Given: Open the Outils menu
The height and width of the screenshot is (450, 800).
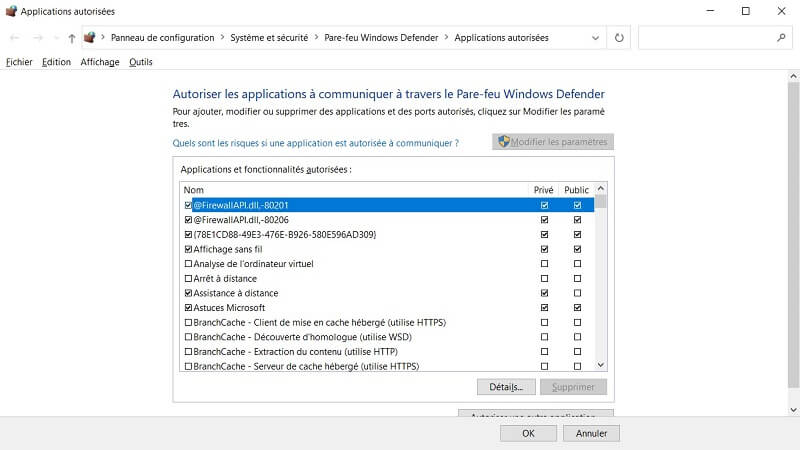Looking at the screenshot, I should 140,62.
